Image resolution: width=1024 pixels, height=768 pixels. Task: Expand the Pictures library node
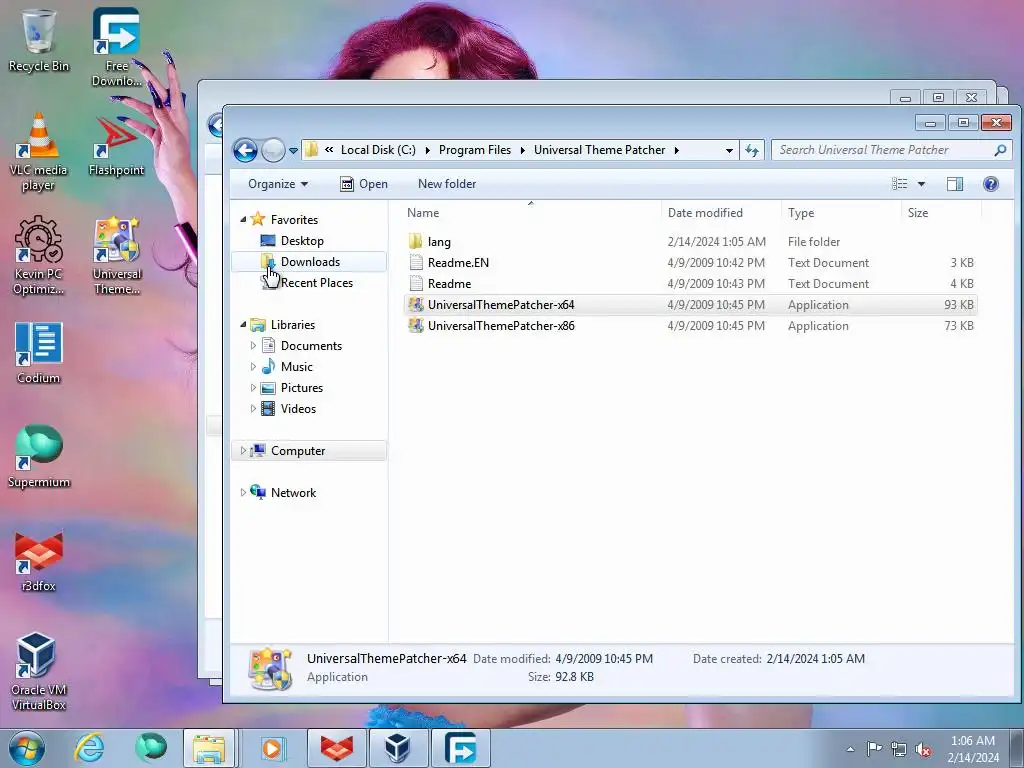pos(253,387)
